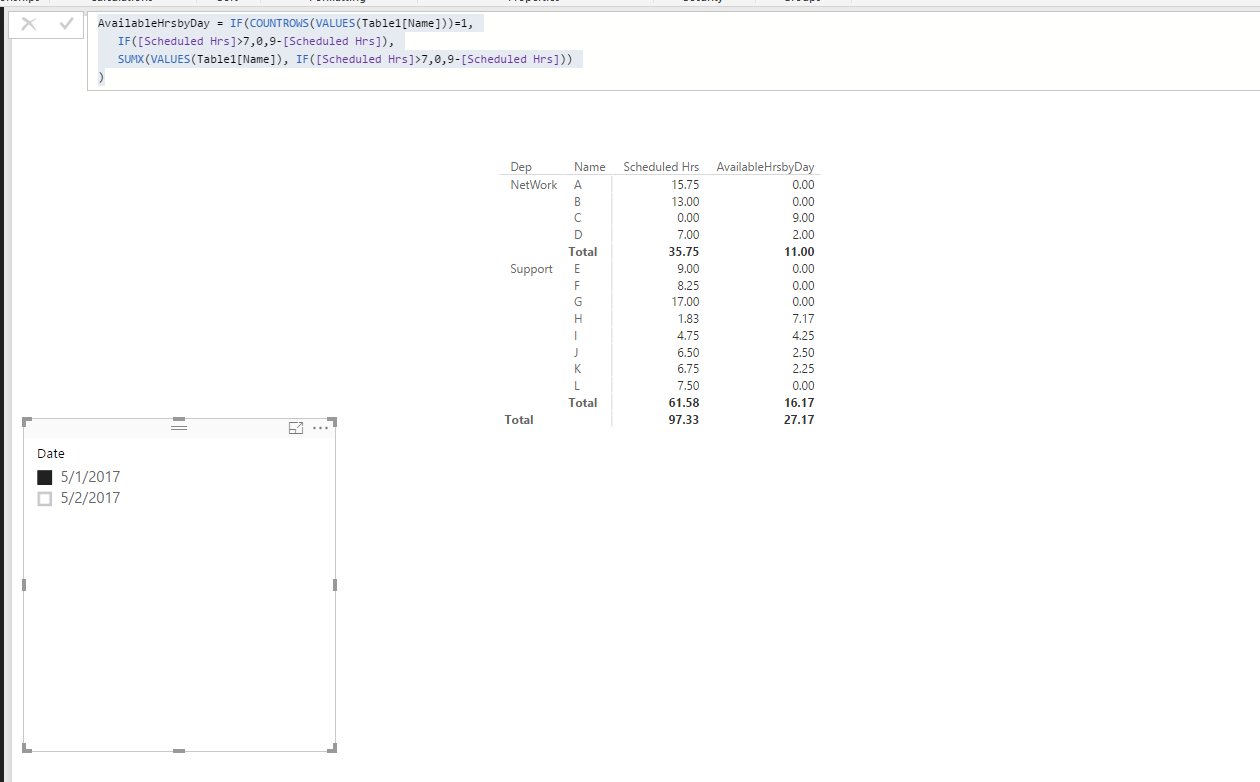Click the name cell E
The height and width of the screenshot is (782, 1260).
[x=578, y=269]
